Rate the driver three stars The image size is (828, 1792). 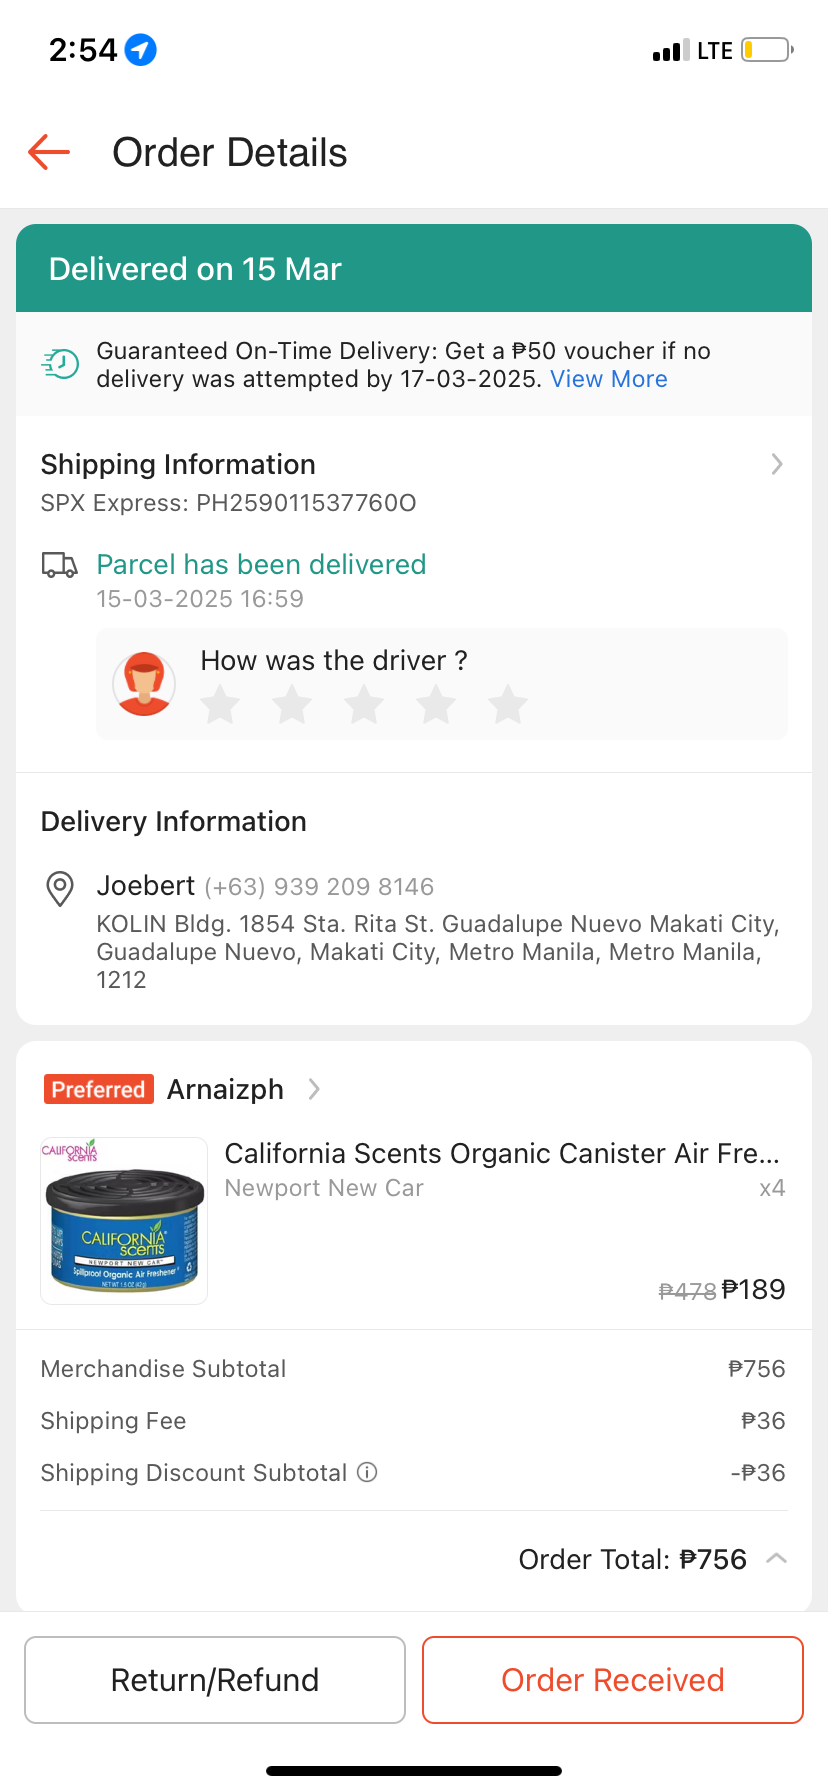click(364, 705)
